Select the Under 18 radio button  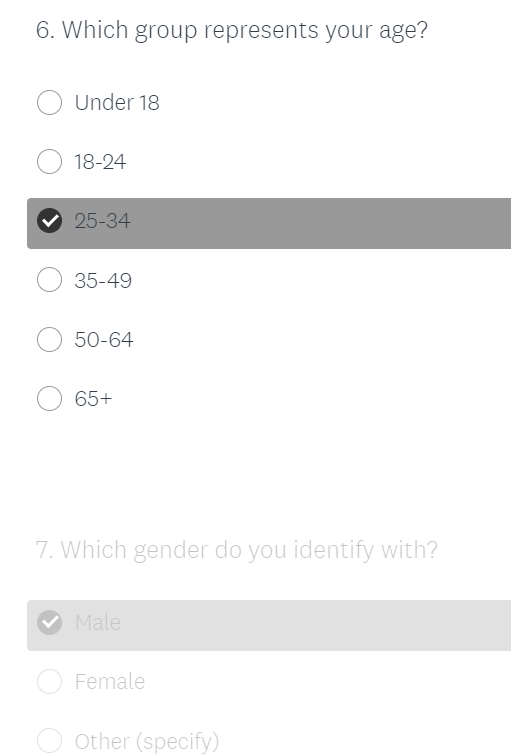pyautogui.click(x=49, y=102)
